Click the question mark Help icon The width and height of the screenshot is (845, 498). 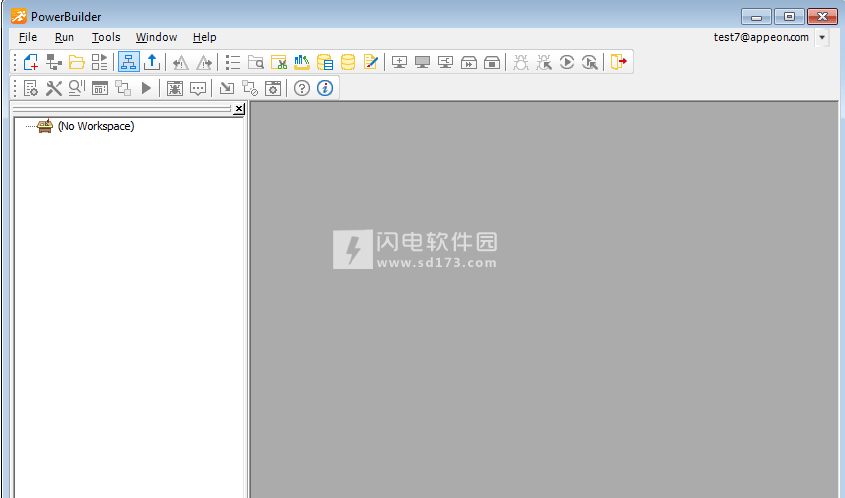pos(302,88)
